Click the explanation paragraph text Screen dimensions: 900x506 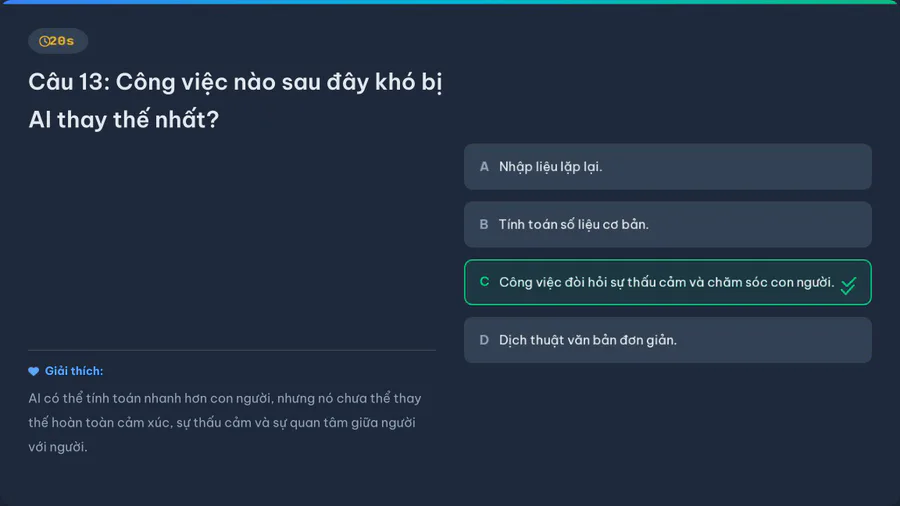[224, 422]
